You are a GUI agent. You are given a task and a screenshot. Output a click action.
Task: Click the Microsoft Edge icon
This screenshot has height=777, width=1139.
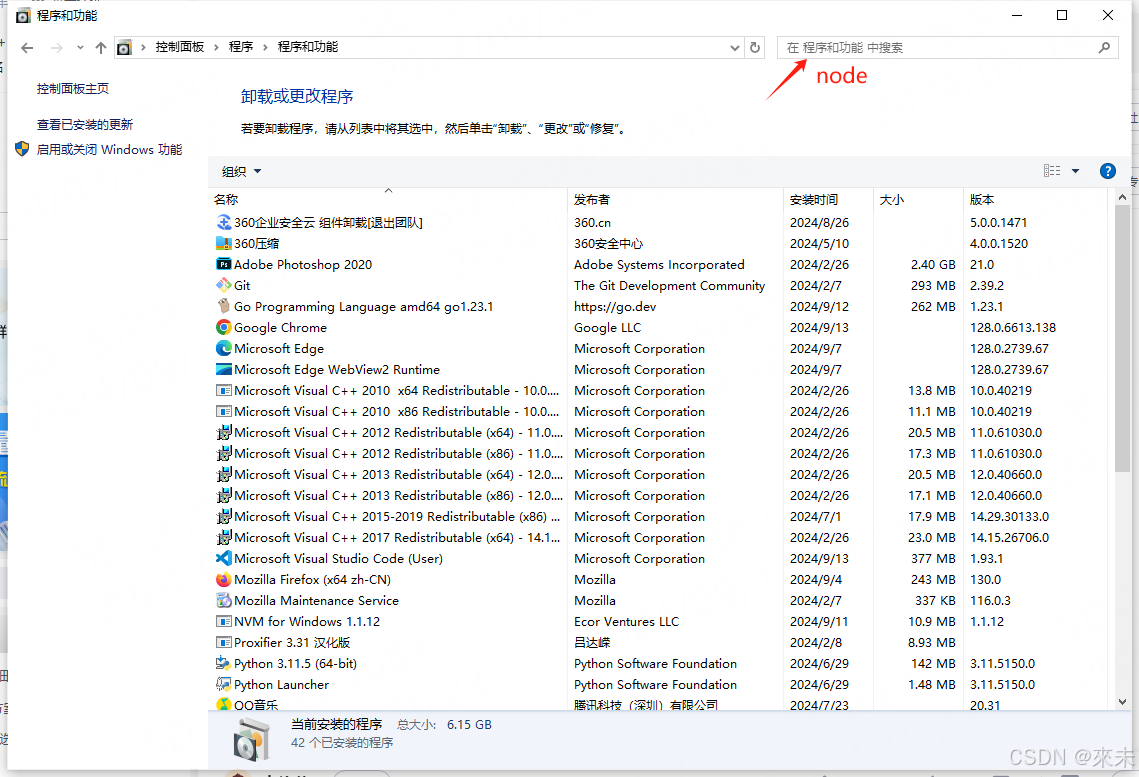point(224,349)
